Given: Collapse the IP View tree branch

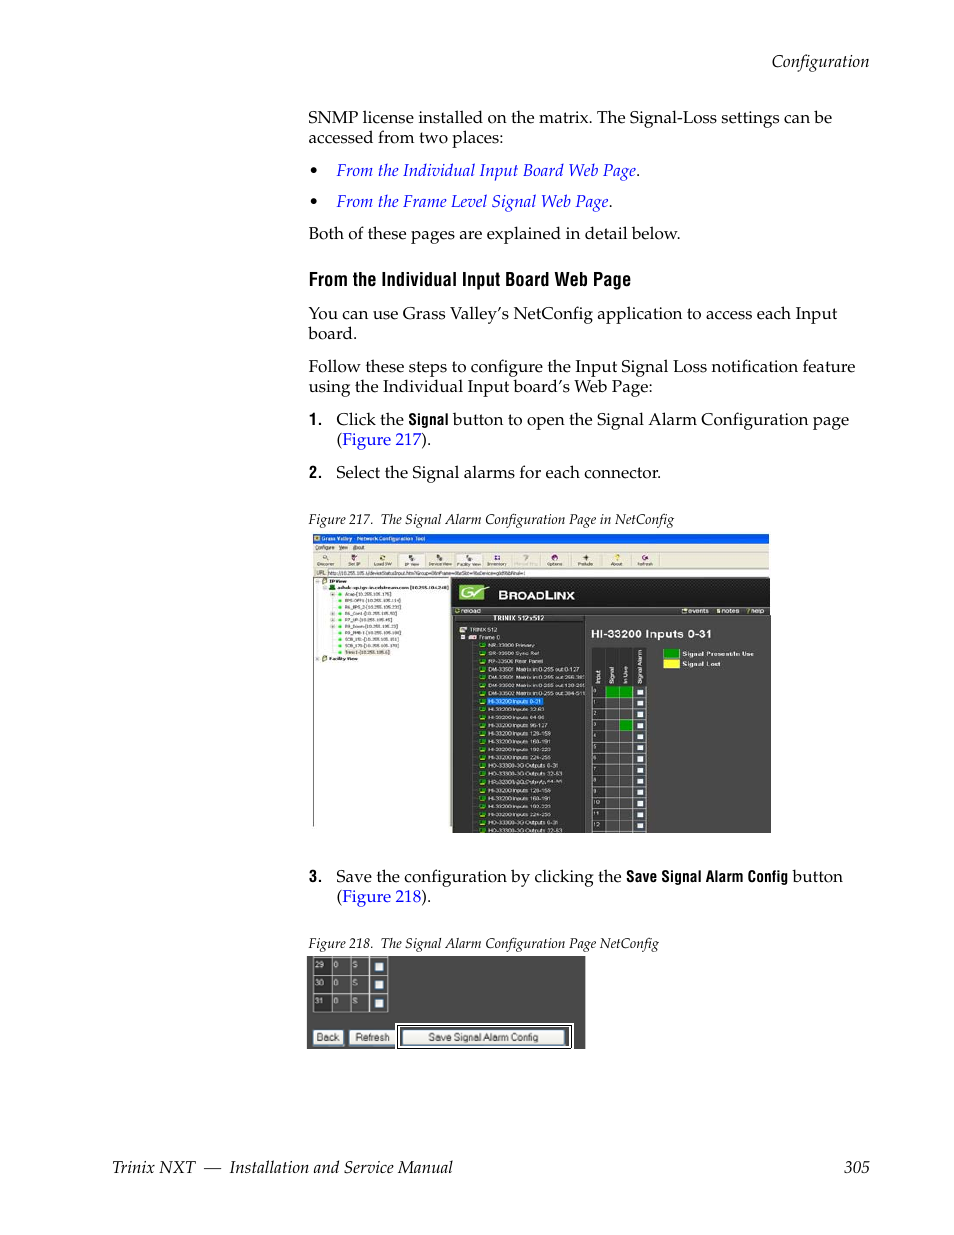Looking at the screenshot, I should point(316,581).
